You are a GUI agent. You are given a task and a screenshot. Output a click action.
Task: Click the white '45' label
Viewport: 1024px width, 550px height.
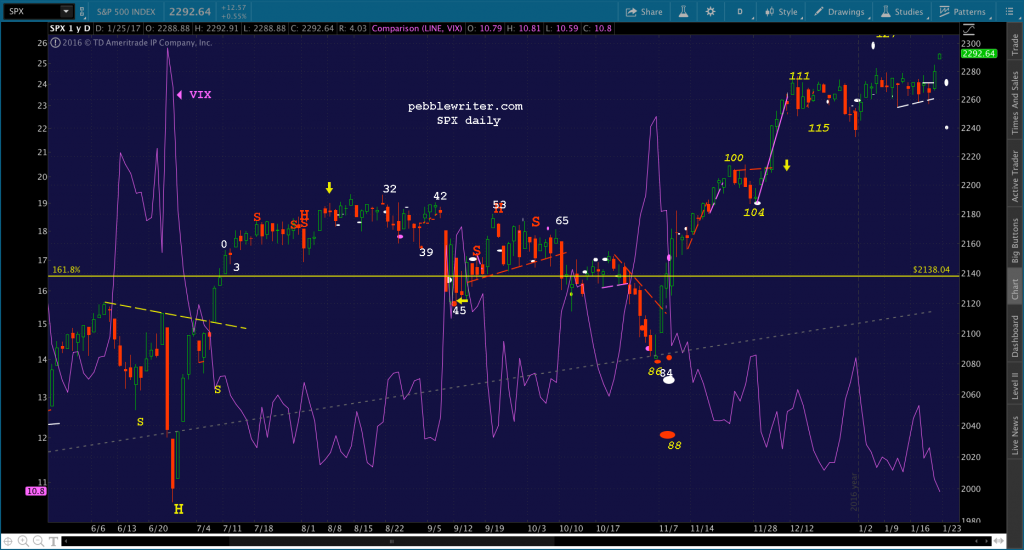tap(459, 311)
